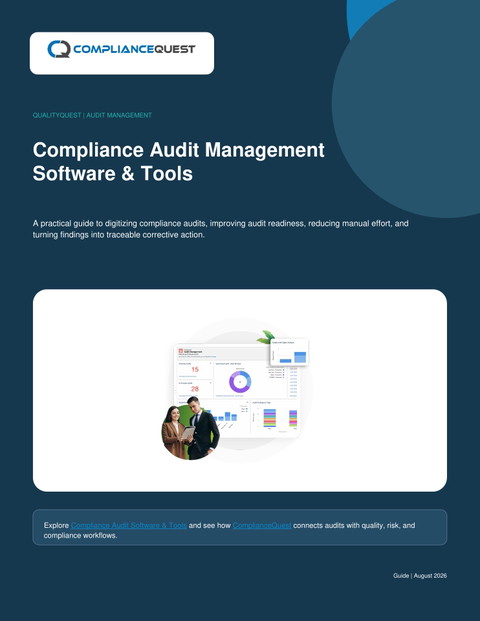Viewport: 480px width, 621px height.
Task: Click the number 28 audit counter
Action: (x=195, y=389)
